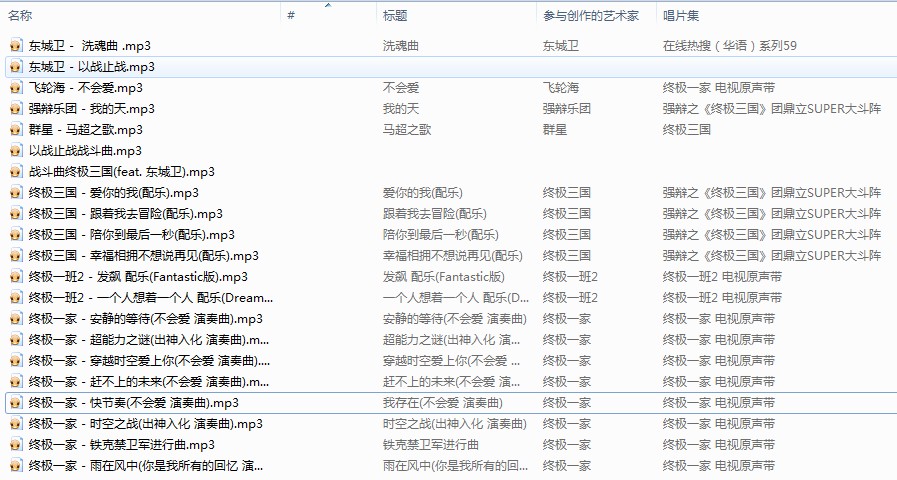Click mp3 icon of 强辩乐团 - 我的天.mp3
Viewport: 897px width, 480px height.
coord(17,109)
